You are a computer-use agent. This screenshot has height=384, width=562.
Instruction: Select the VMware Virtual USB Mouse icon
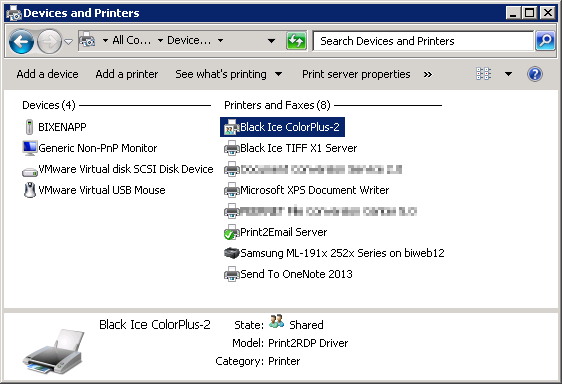30,190
